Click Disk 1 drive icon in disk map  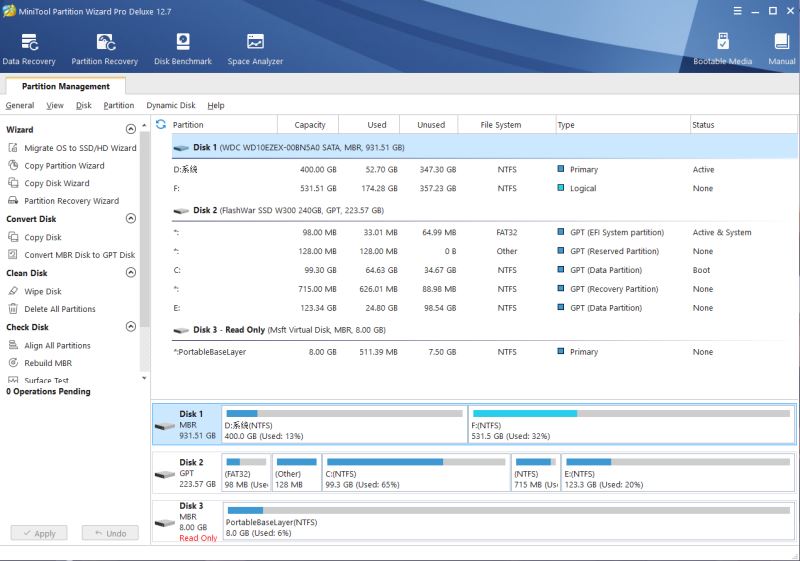(x=165, y=426)
